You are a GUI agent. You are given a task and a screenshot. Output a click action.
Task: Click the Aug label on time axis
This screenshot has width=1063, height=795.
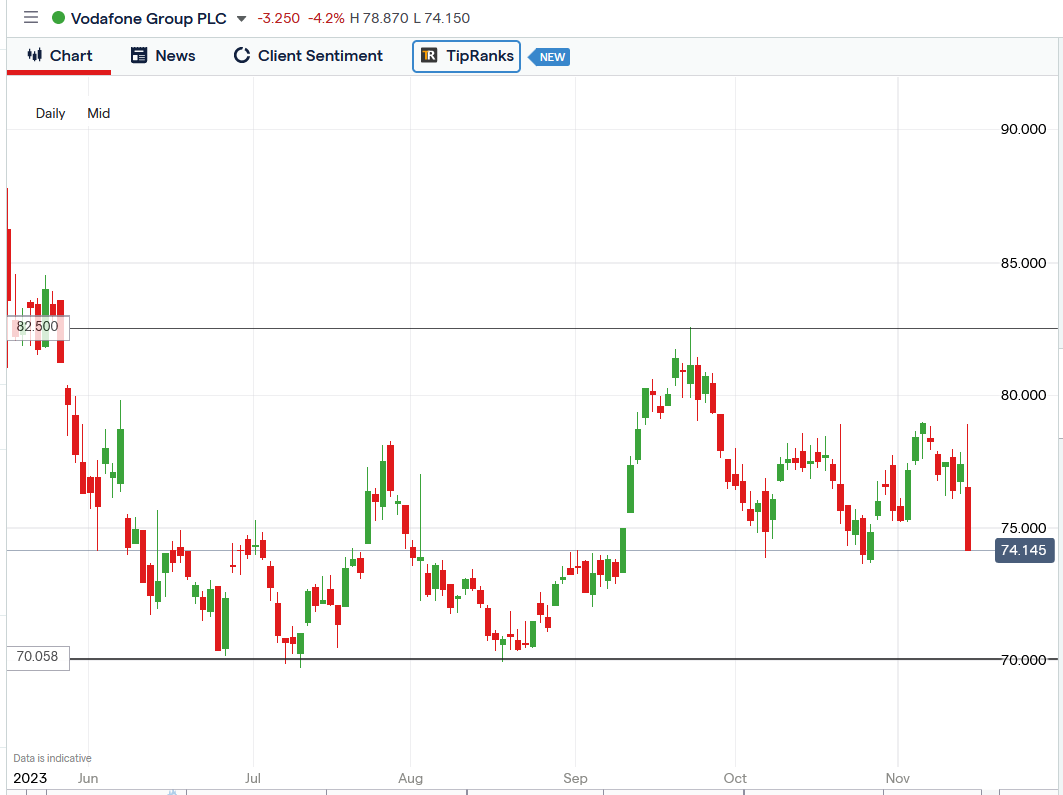[x=410, y=778]
